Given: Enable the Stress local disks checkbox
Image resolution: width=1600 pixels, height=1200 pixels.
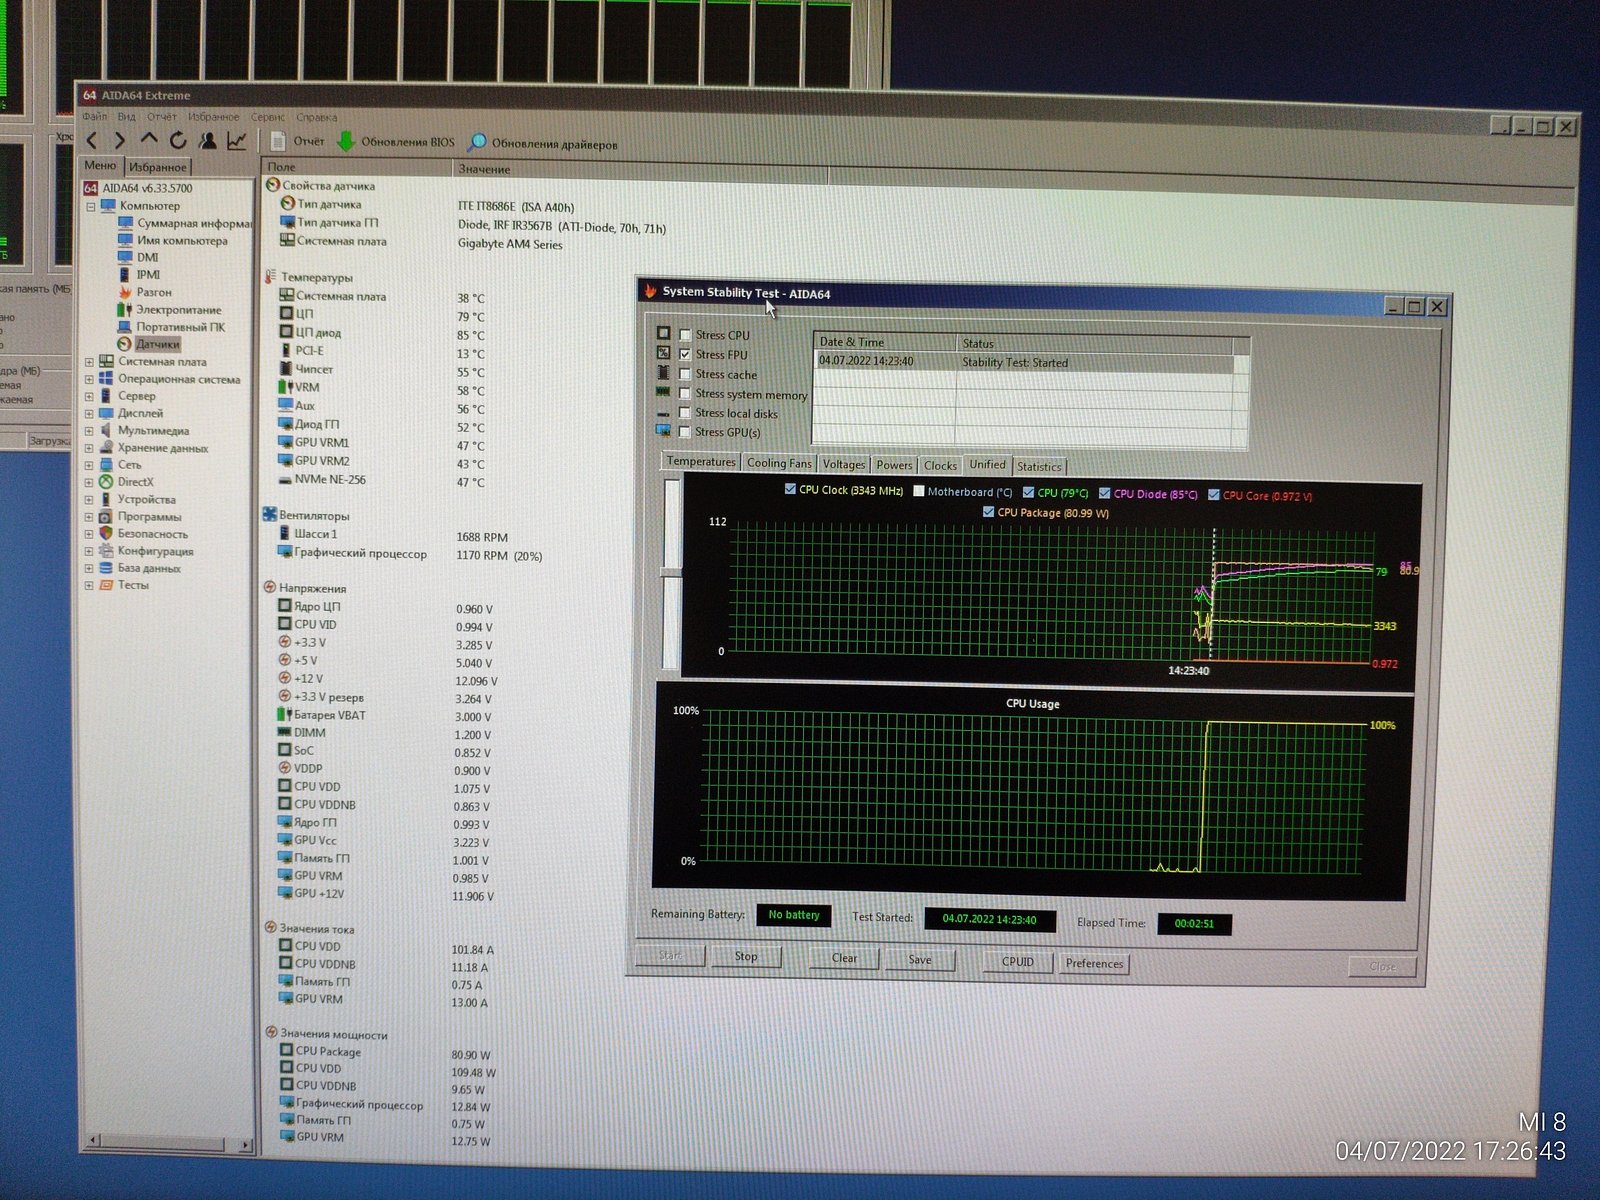Looking at the screenshot, I should point(685,413).
